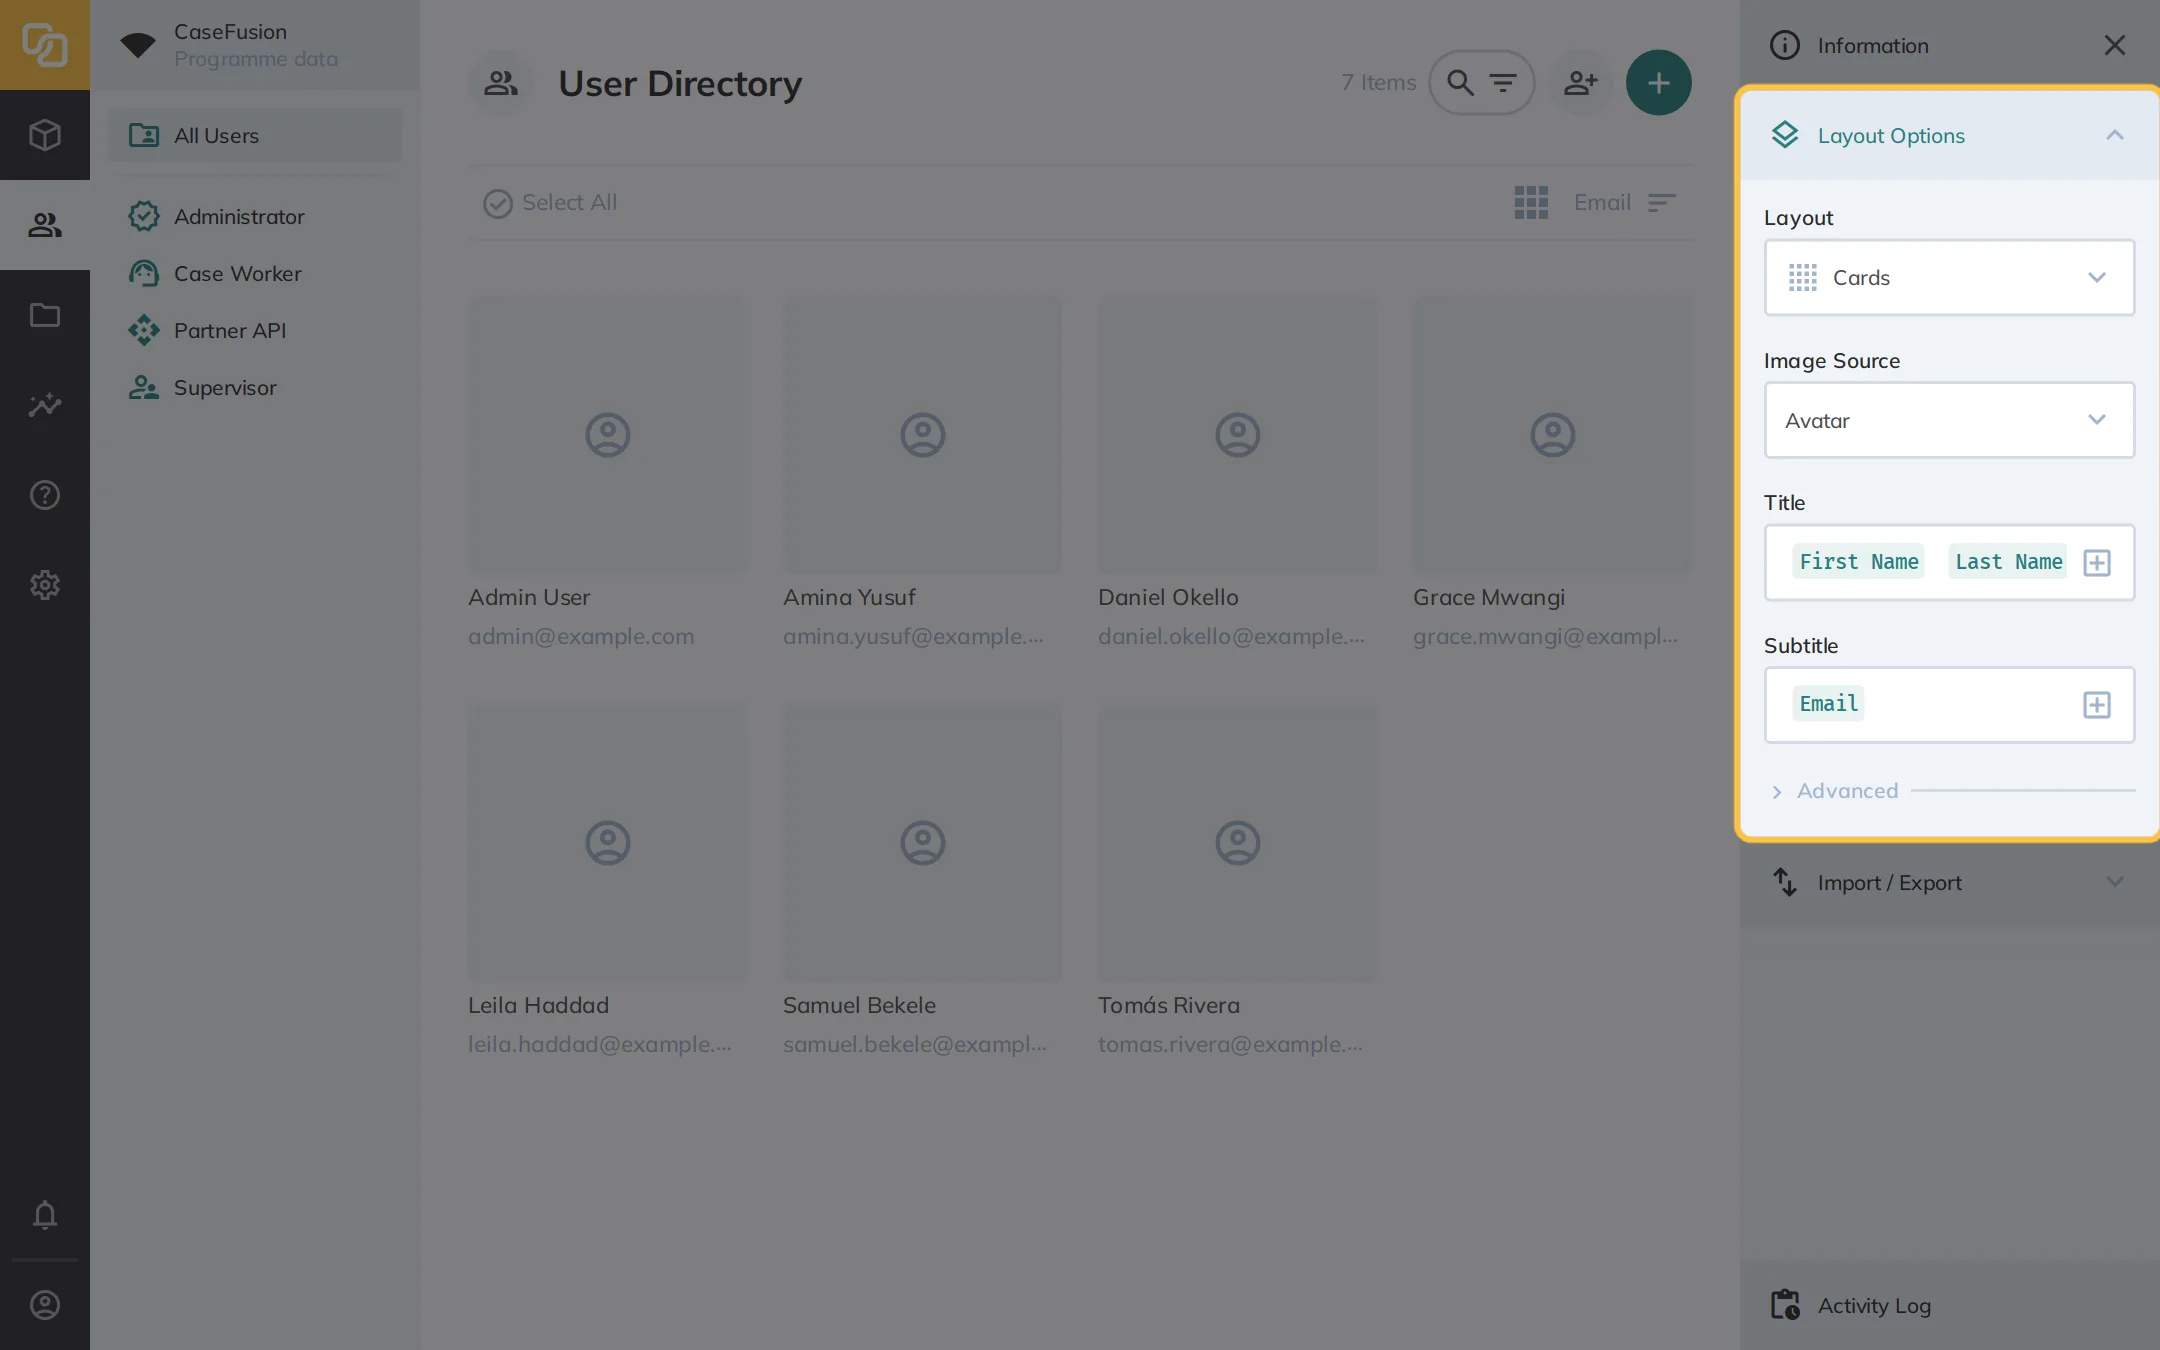The height and width of the screenshot is (1350, 2160).
Task: Open the help question mark icon
Action: coord(45,495)
